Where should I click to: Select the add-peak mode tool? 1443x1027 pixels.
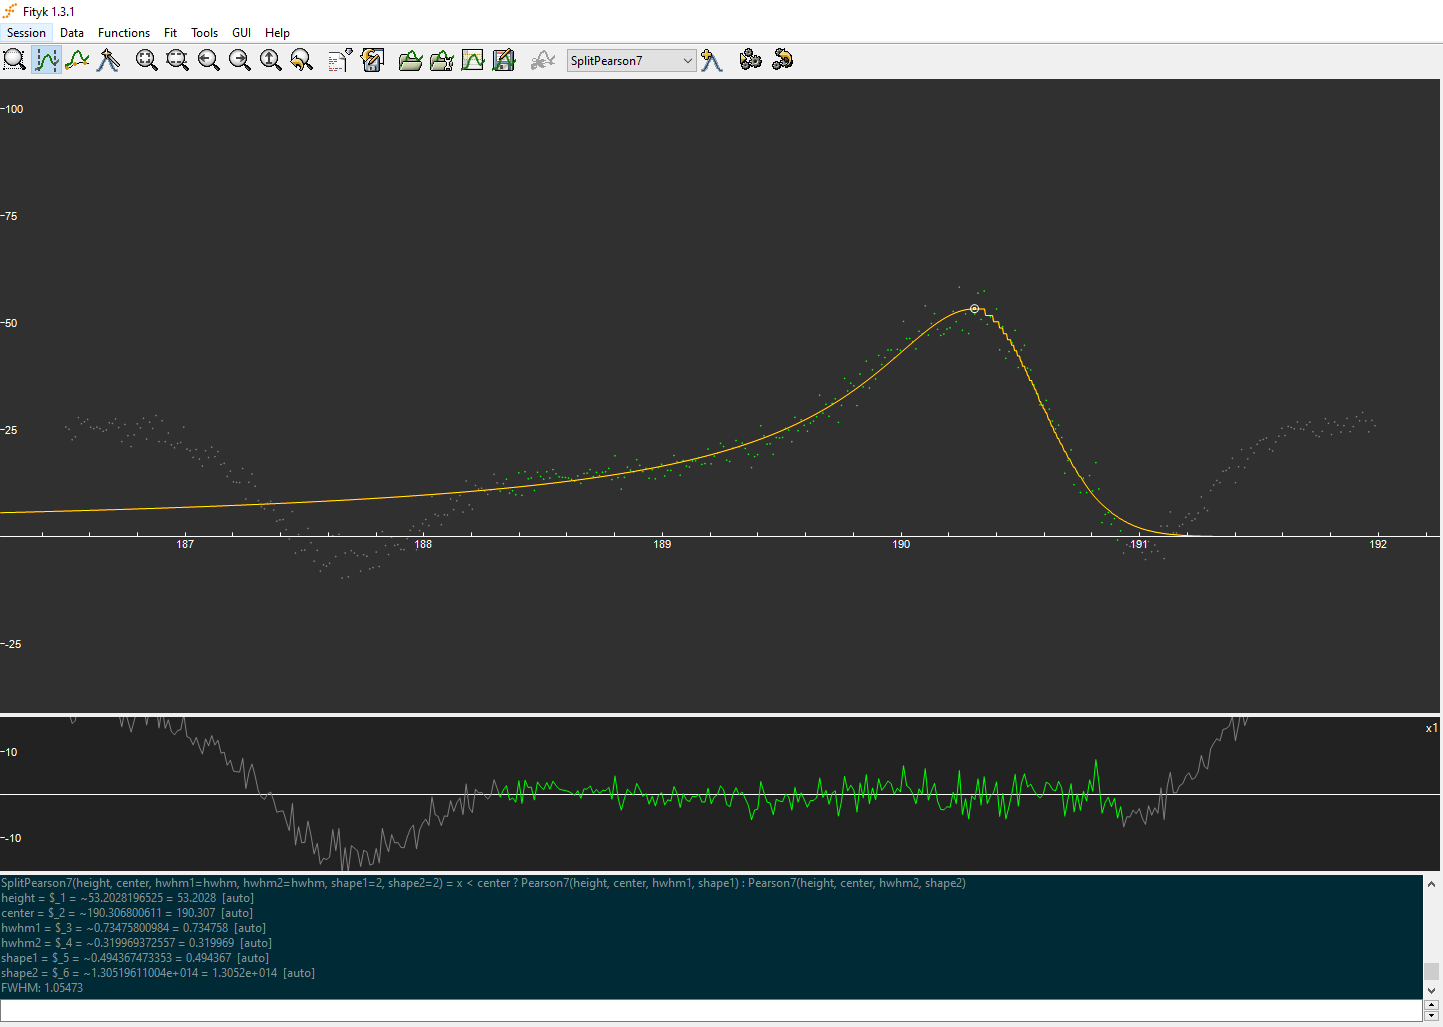pyautogui.click(x=108, y=61)
